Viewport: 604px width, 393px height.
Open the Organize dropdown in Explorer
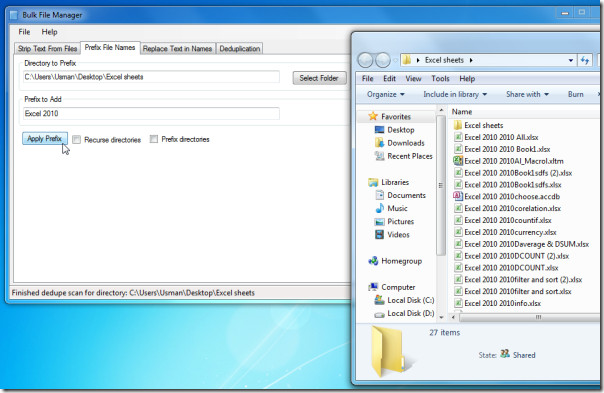(385, 94)
